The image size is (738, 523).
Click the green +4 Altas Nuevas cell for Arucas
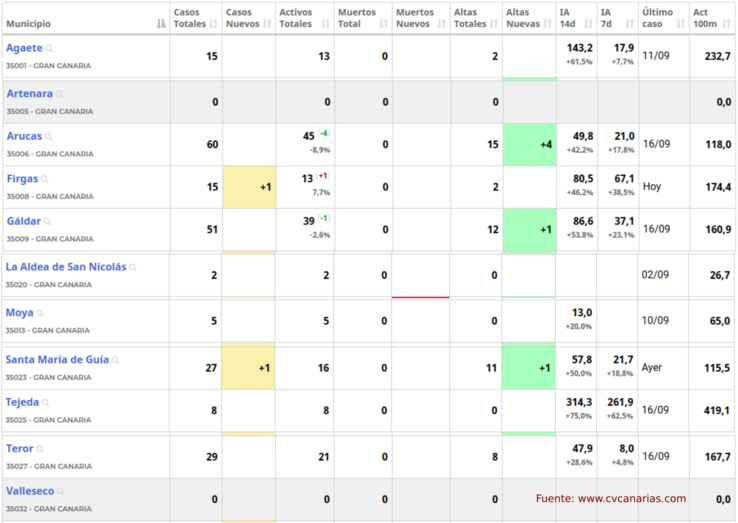click(x=529, y=145)
